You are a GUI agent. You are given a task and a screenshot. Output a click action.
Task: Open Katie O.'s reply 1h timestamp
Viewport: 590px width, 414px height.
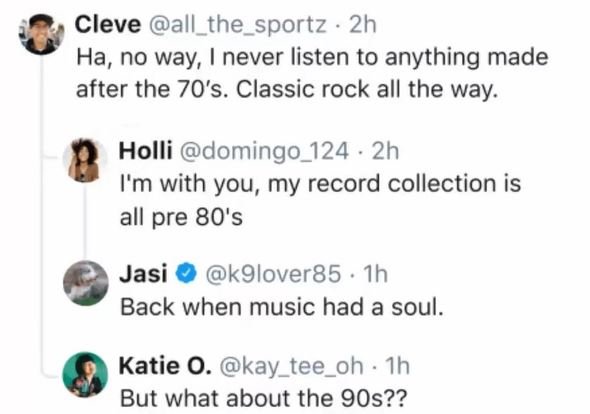(397, 365)
